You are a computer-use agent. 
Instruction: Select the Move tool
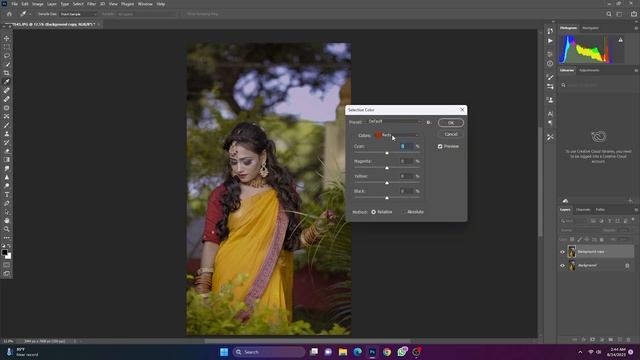click(x=7, y=38)
